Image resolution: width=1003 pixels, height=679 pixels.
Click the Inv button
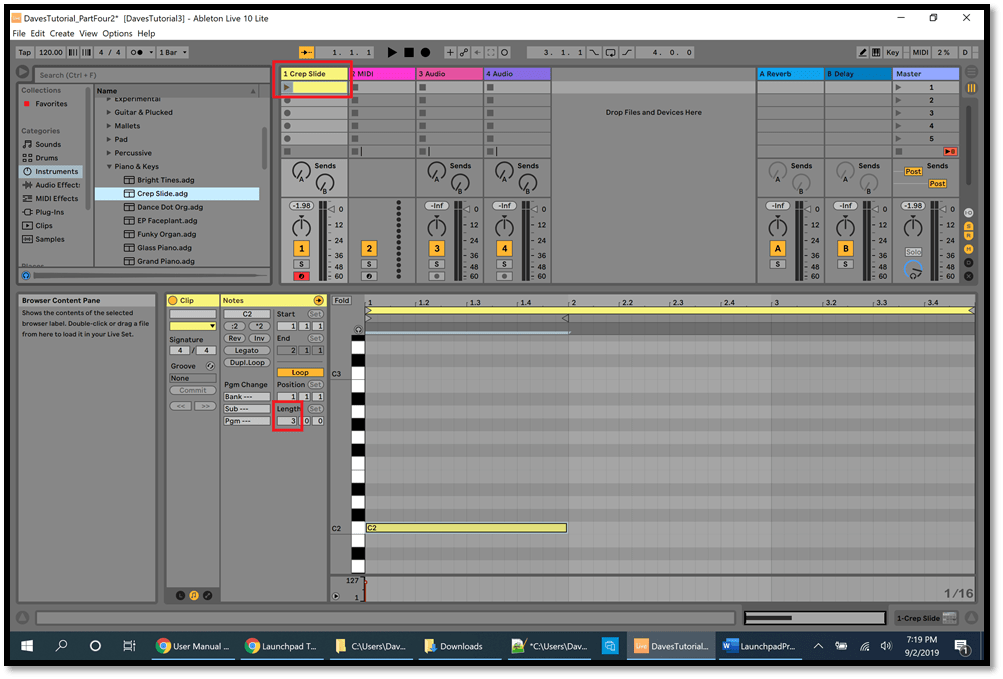(258, 338)
